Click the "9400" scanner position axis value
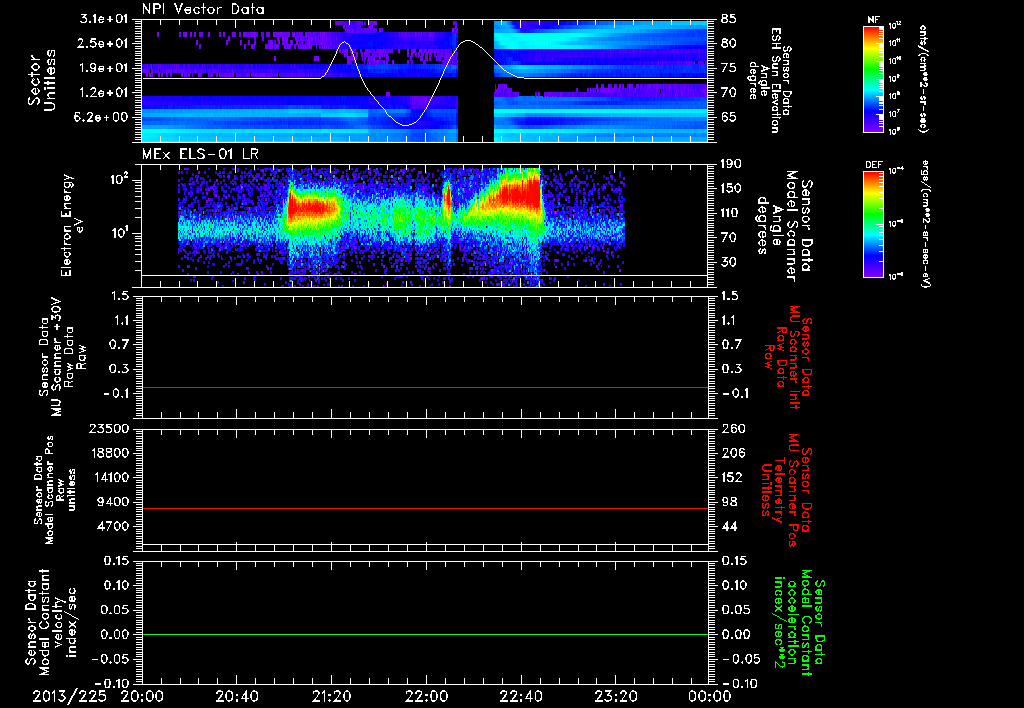Viewport: 1024px width, 708px height. (x=112, y=502)
